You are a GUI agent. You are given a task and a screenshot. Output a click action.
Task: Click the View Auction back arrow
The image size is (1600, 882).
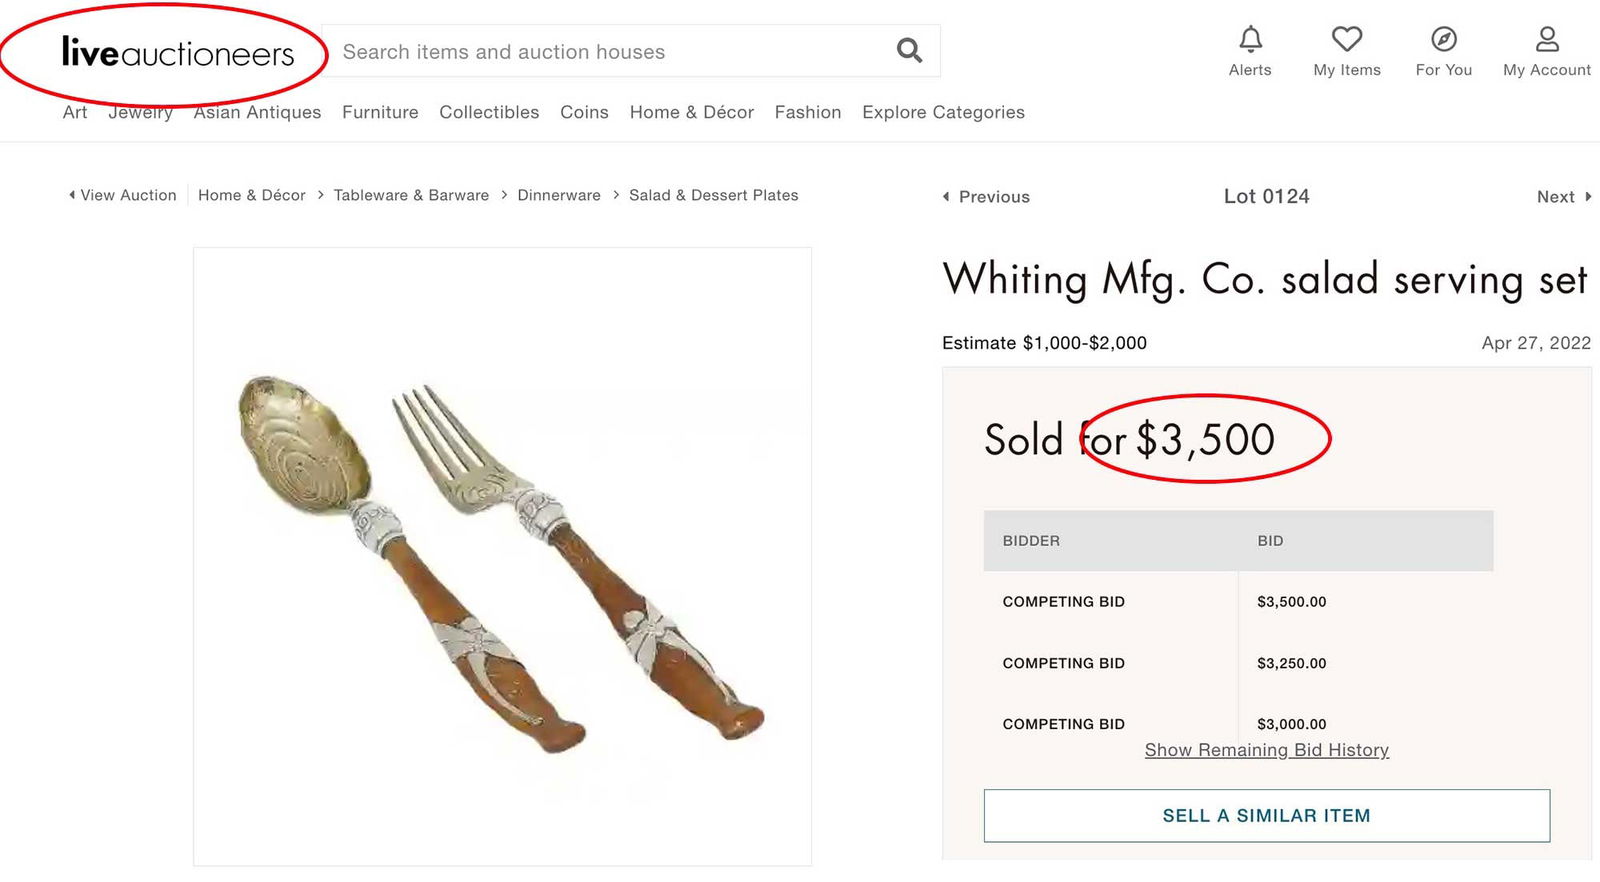71,195
